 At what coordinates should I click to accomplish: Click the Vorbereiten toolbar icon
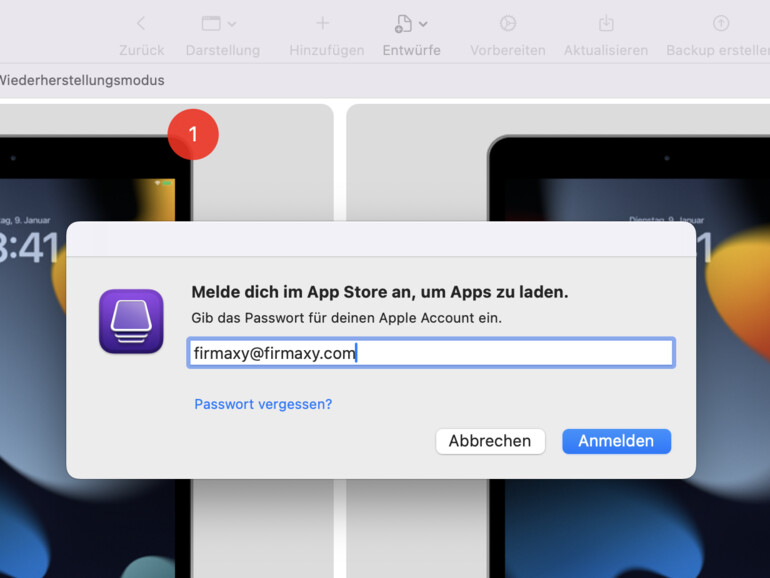click(508, 23)
